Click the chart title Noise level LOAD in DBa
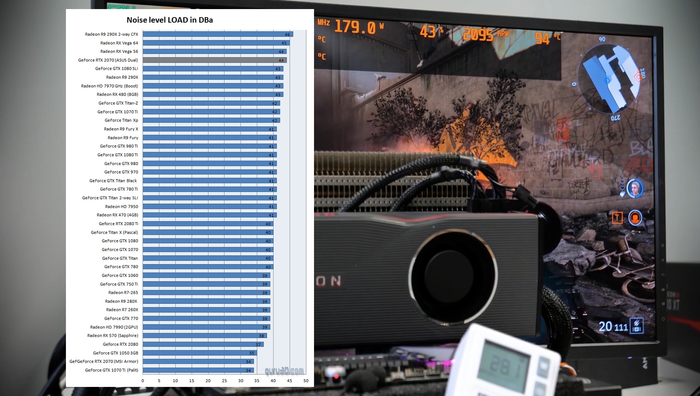The width and height of the screenshot is (700, 396). tap(170, 20)
